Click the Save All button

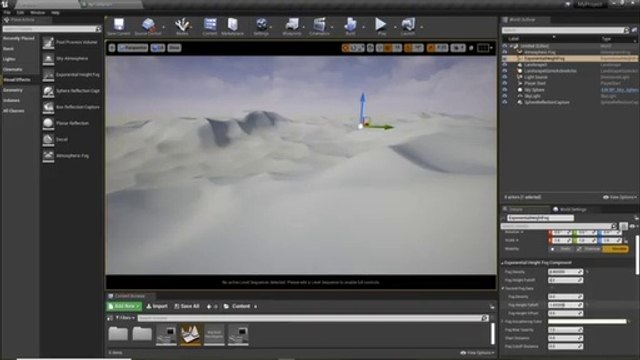pyautogui.click(x=187, y=306)
